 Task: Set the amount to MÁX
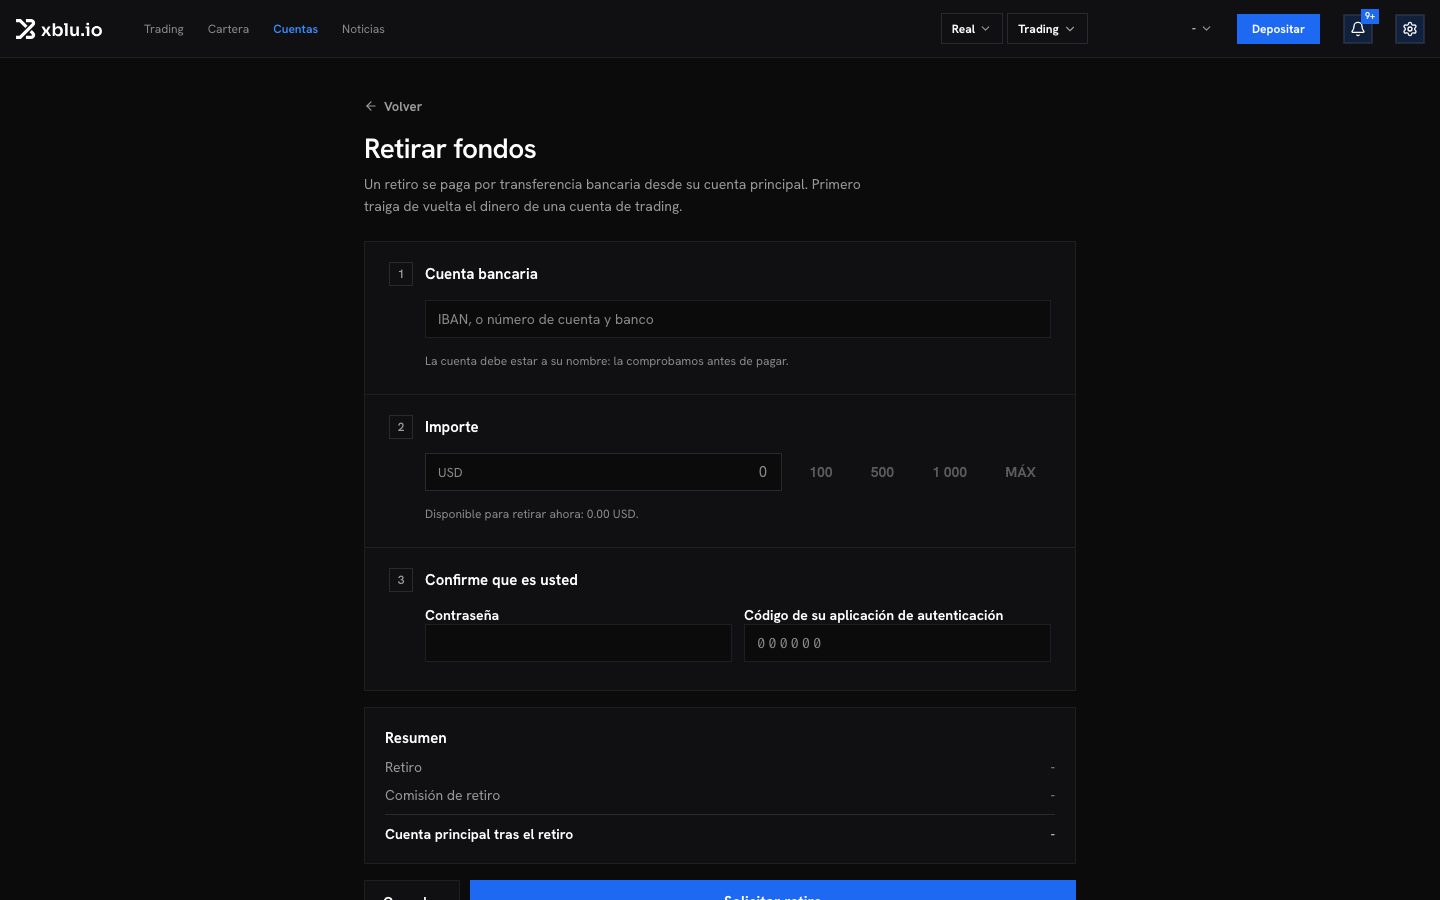tap(1020, 472)
